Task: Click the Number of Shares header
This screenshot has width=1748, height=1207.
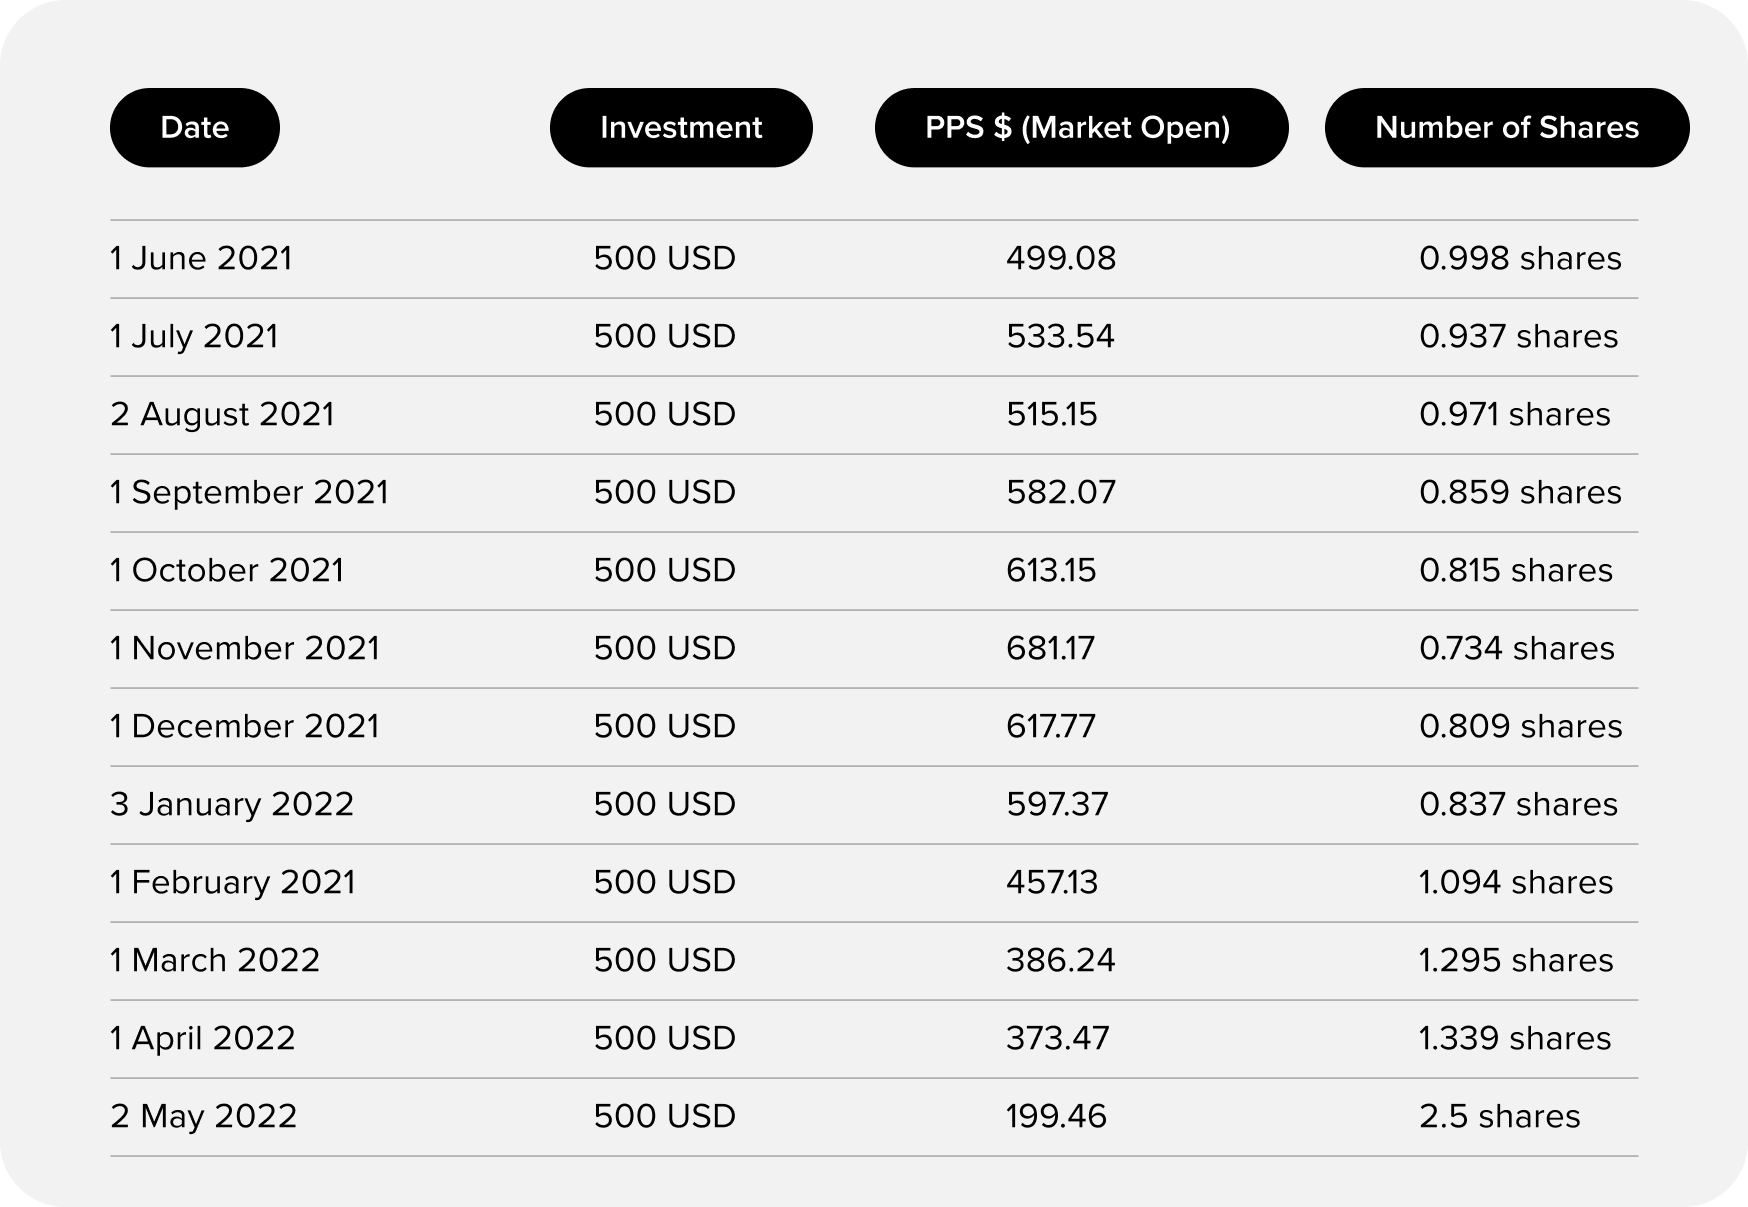Action: [1507, 127]
